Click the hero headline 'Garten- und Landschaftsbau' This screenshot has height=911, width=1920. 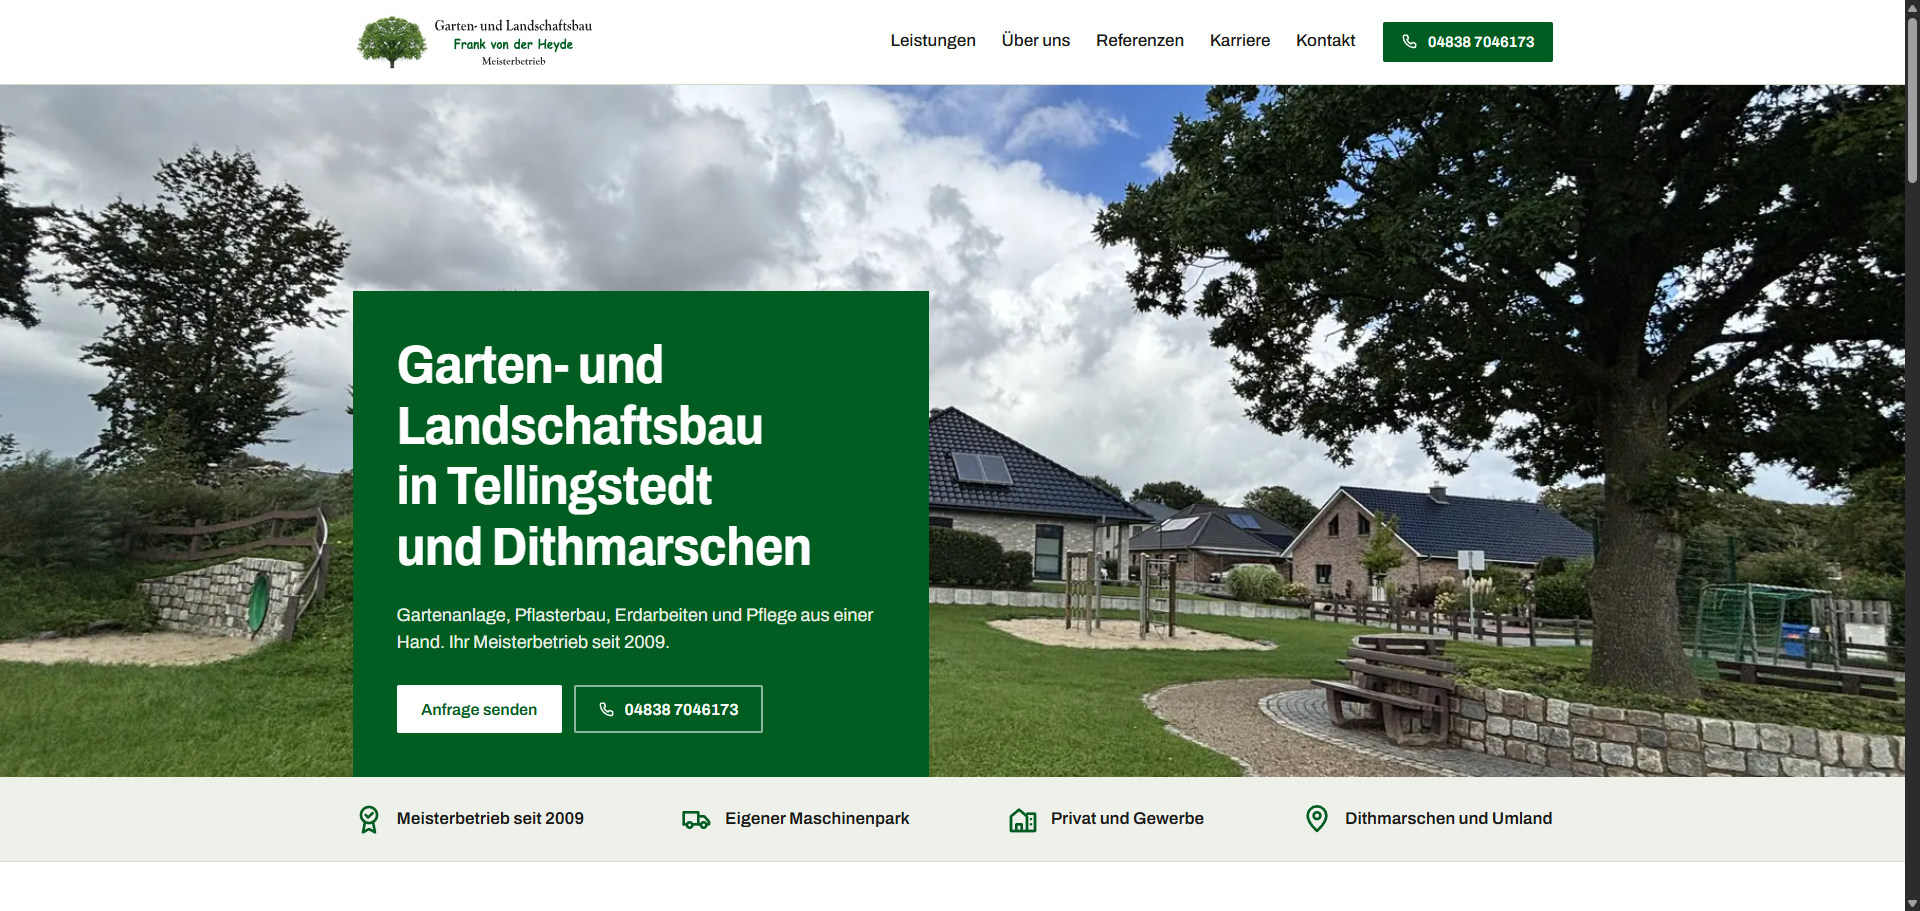click(580, 395)
